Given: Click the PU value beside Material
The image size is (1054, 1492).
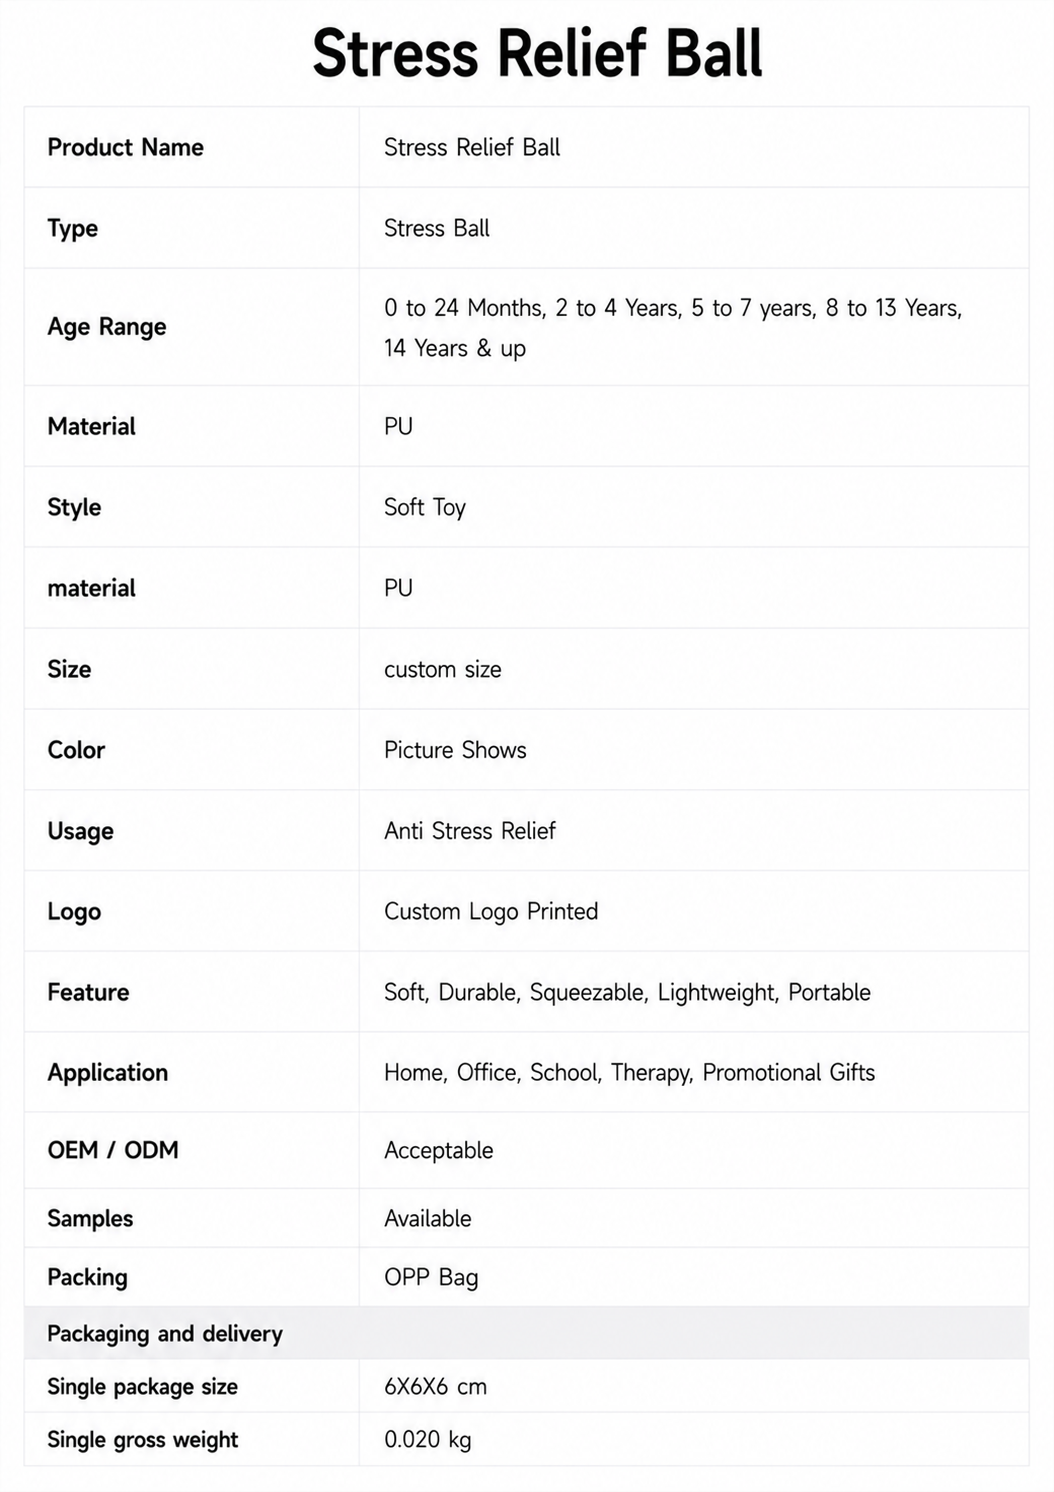Looking at the screenshot, I should (x=398, y=426).
